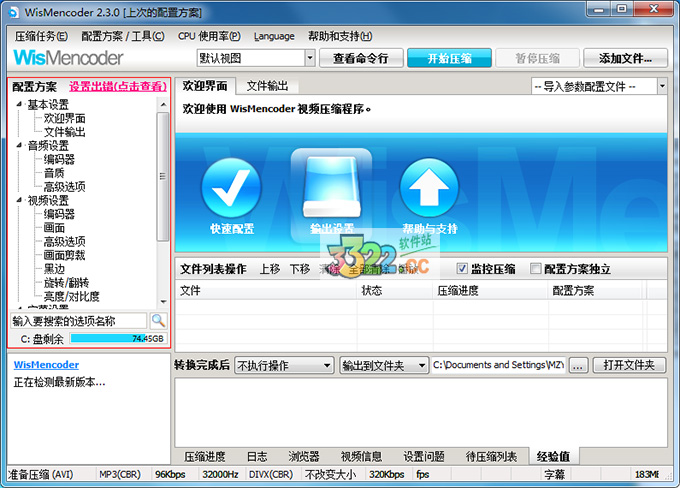Click the 快速配置 checkmark icon

[231, 188]
